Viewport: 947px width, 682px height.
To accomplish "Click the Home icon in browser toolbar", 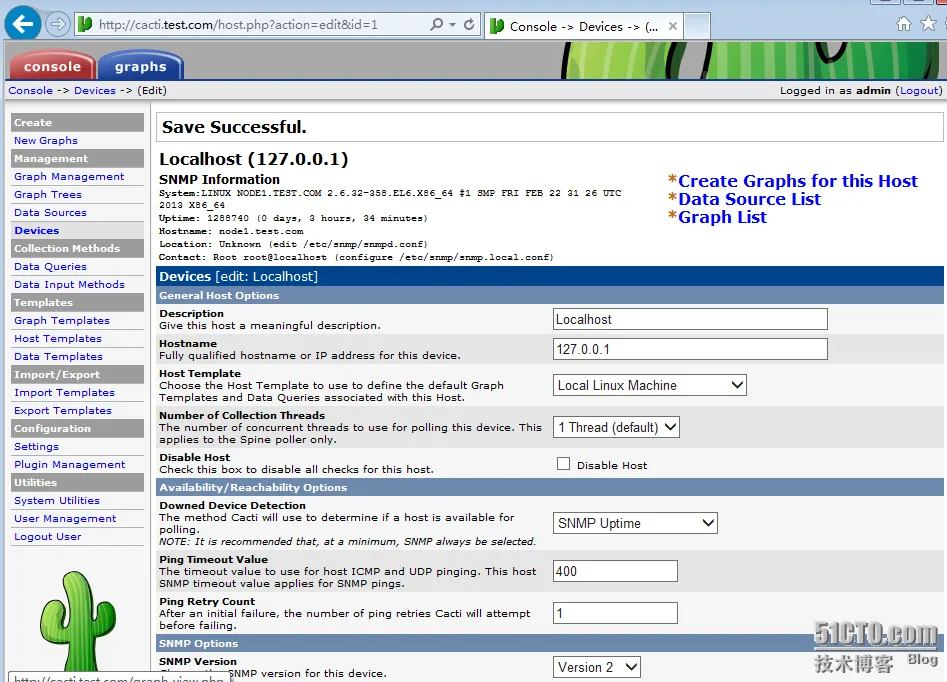I will pyautogui.click(x=904, y=24).
